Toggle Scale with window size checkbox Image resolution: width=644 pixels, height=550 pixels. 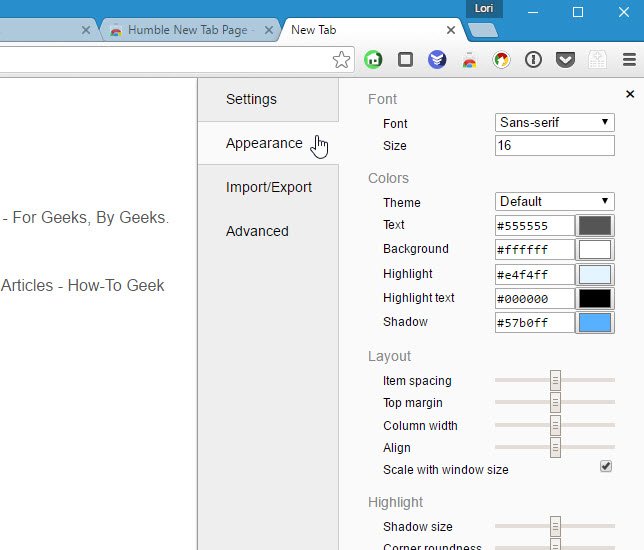tap(605, 467)
